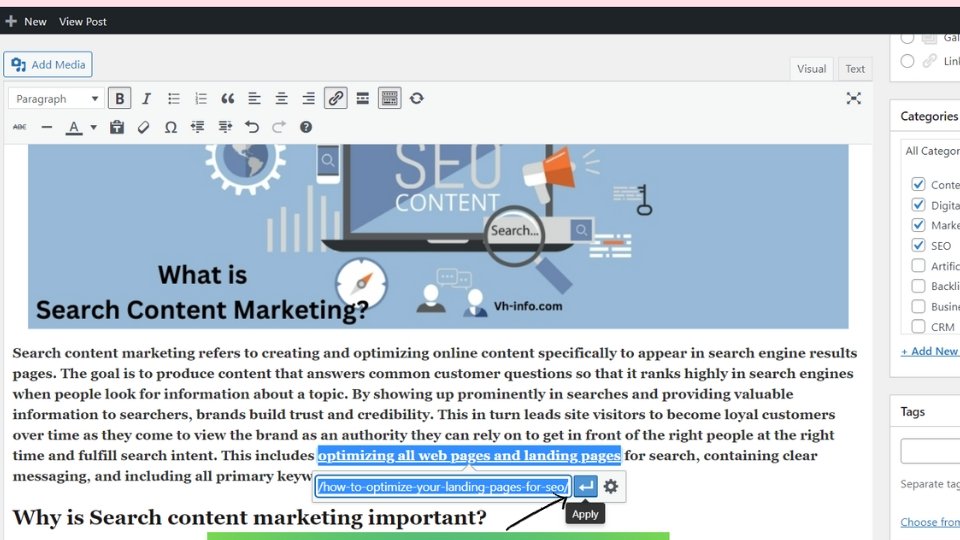
Task: Check the Backli... category checkbox
Action: point(918,286)
